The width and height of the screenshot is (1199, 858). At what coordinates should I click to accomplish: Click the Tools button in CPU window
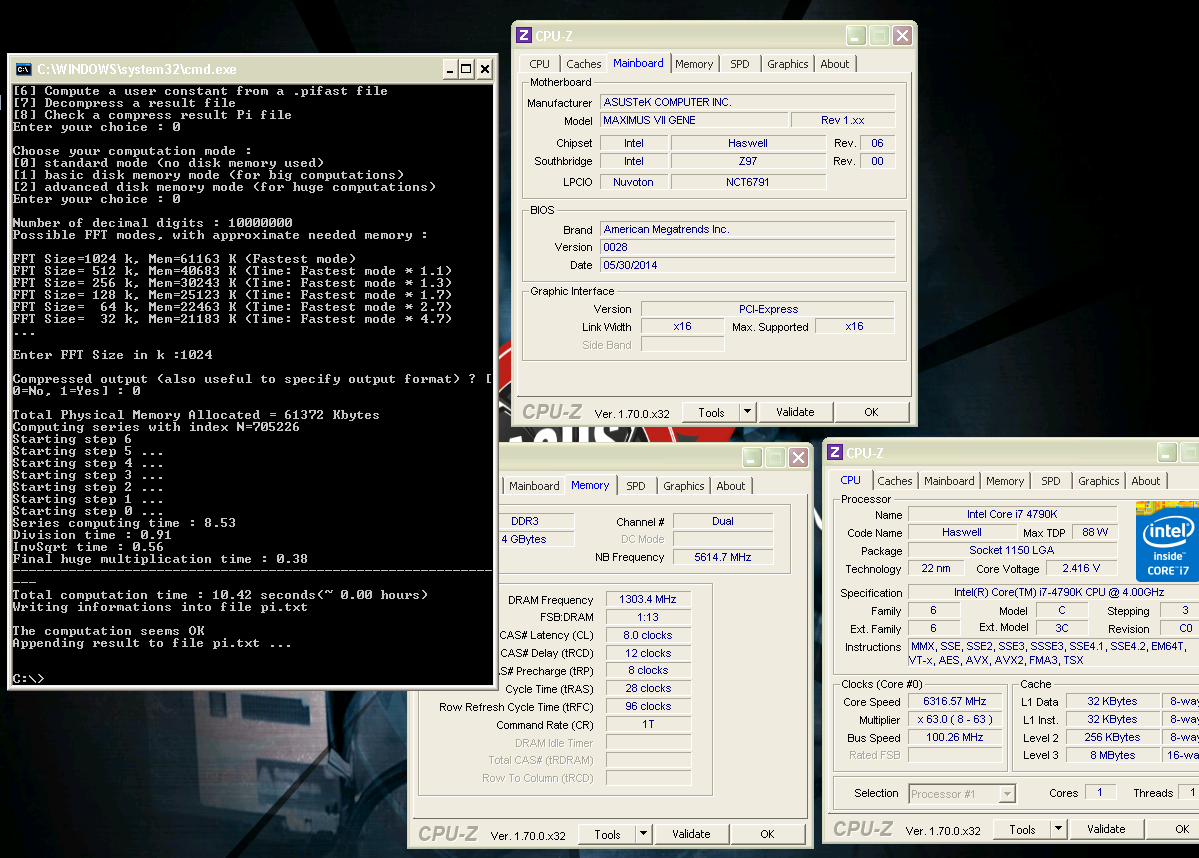[1022, 829]
